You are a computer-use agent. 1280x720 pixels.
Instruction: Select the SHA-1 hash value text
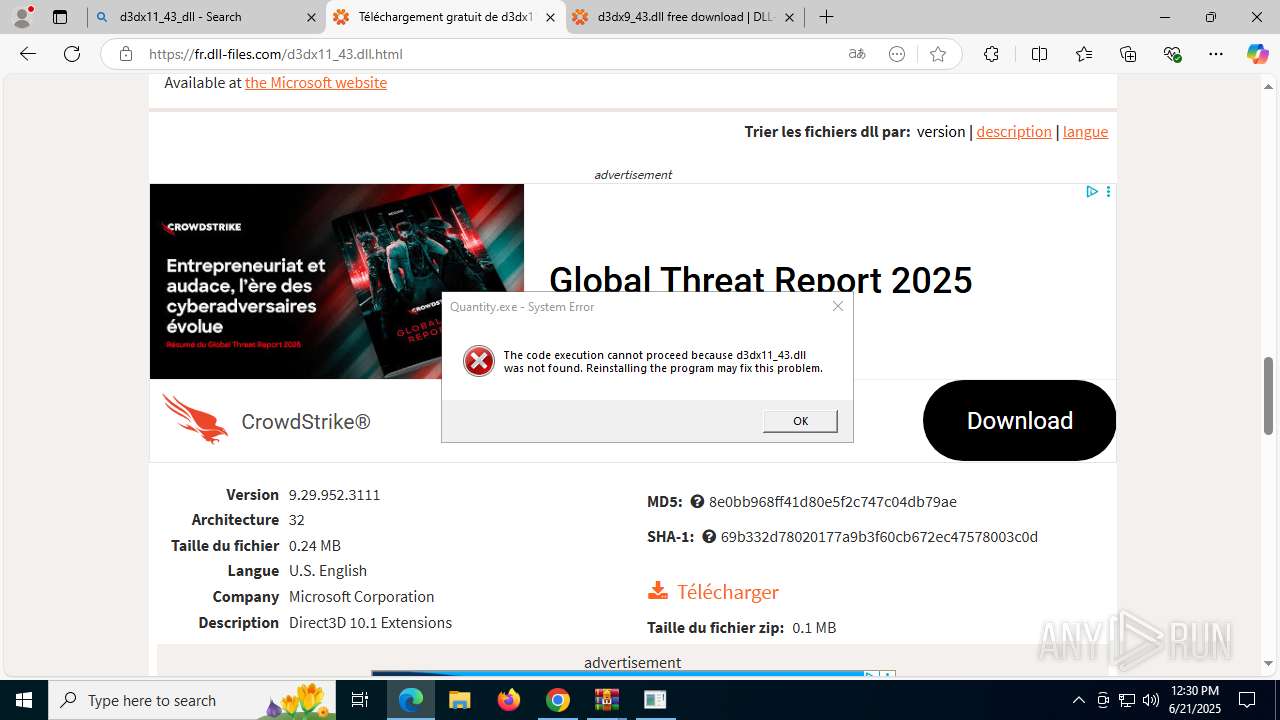879,537
